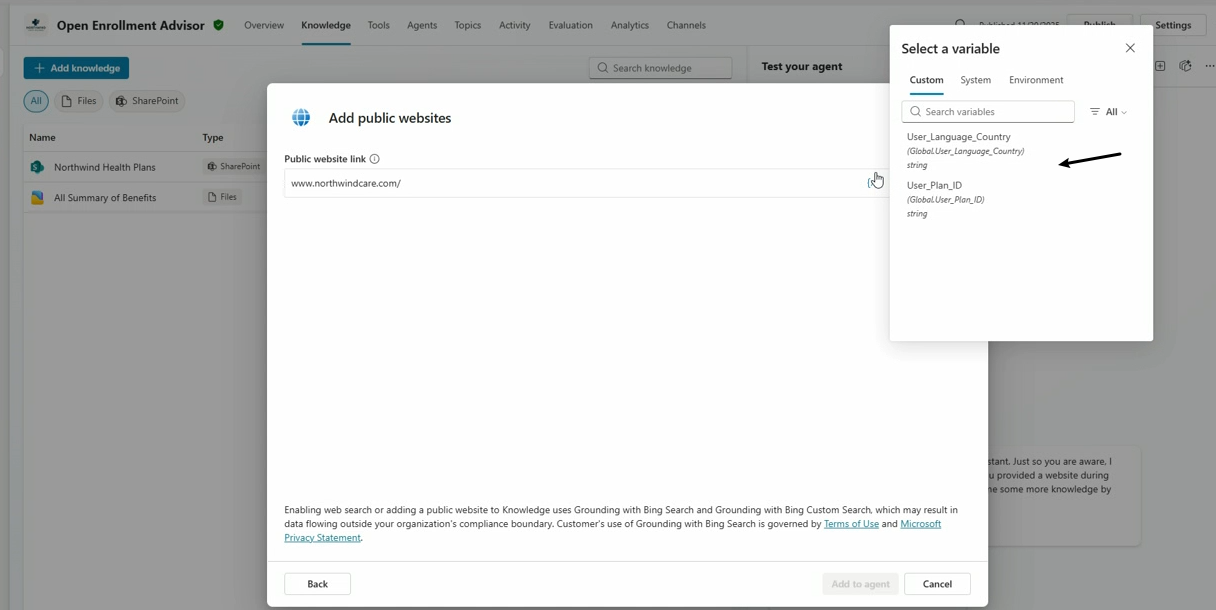Open the Channels tab
This screenshot has height=610, width=1216.
(x=686, y=25)
